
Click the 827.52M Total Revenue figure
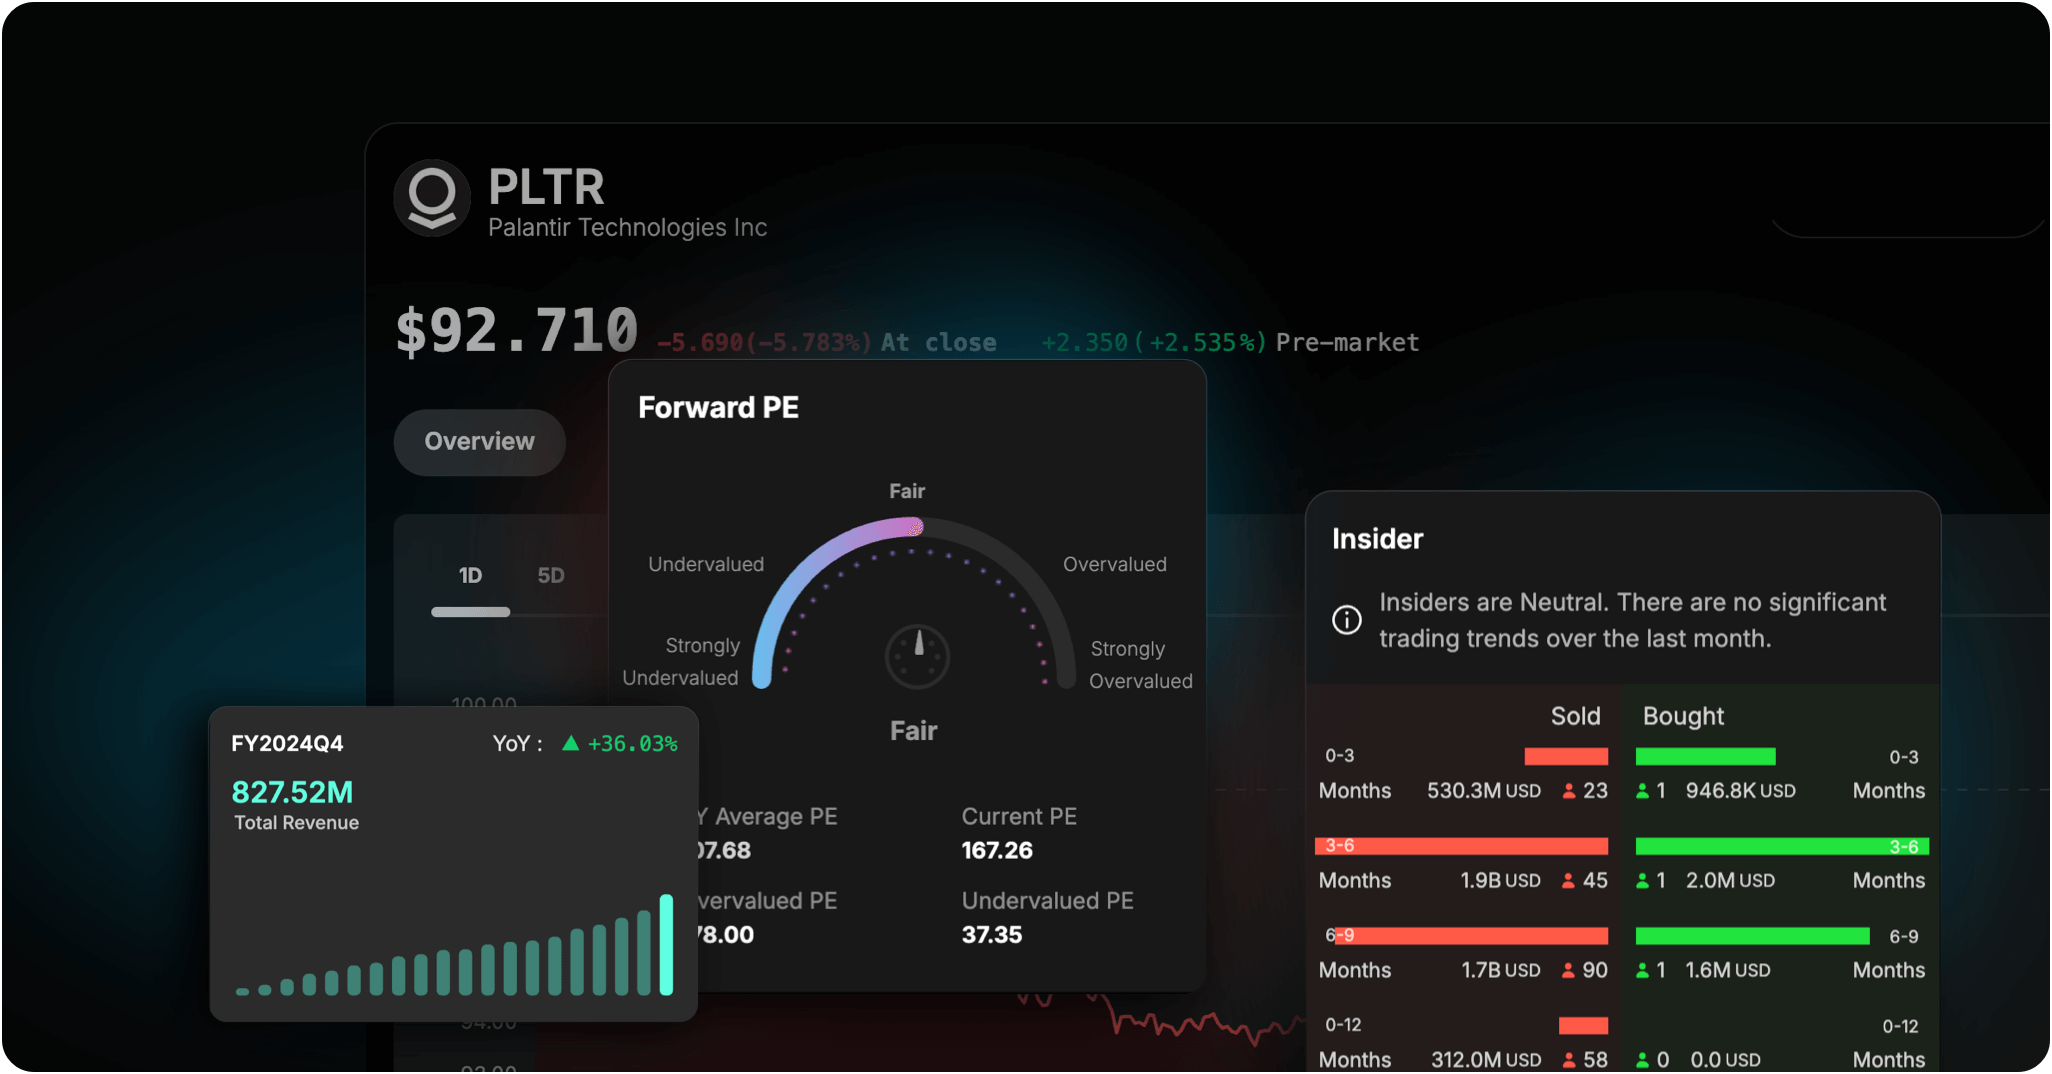(x=292, y=791)
